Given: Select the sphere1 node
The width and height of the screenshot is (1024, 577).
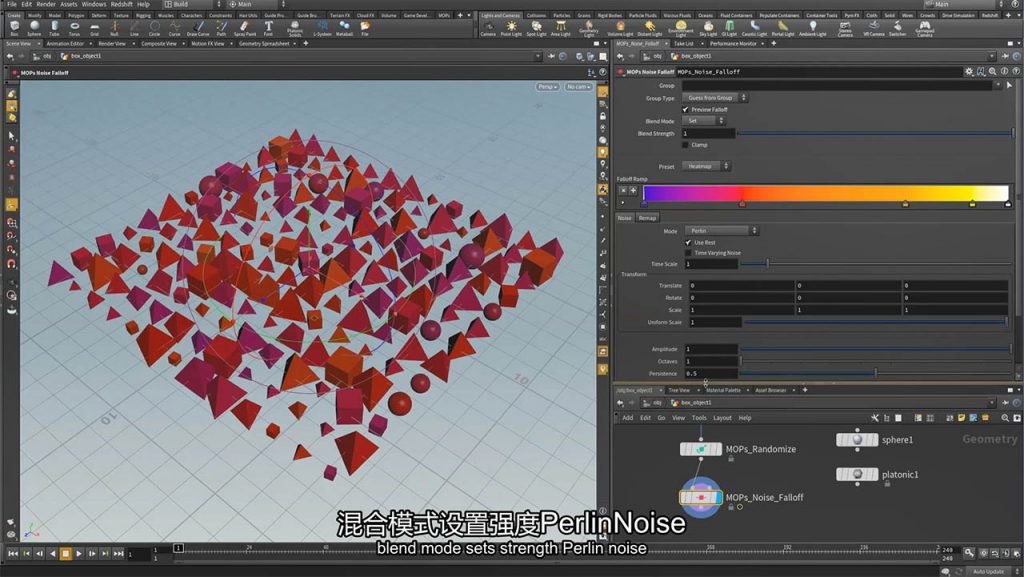Looking at the screenshot, I should 857,440.
